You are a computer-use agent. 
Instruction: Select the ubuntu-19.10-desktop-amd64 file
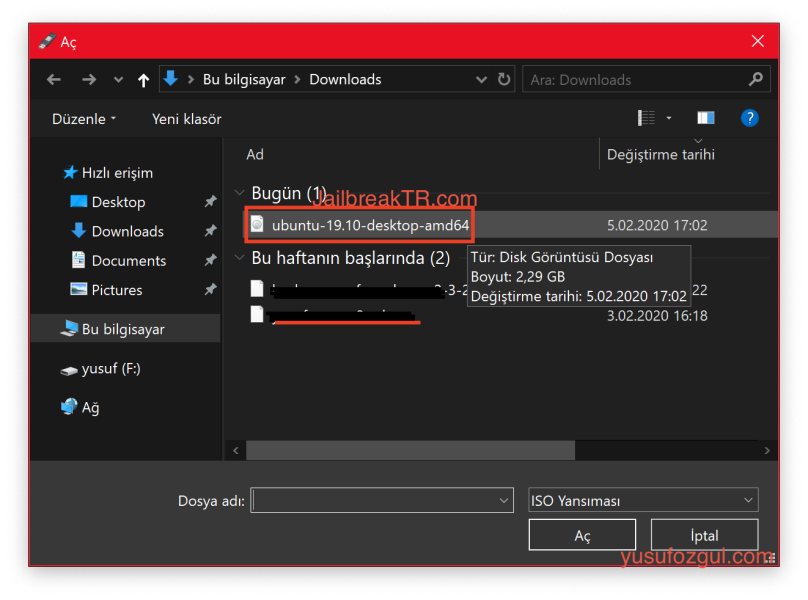369,225
